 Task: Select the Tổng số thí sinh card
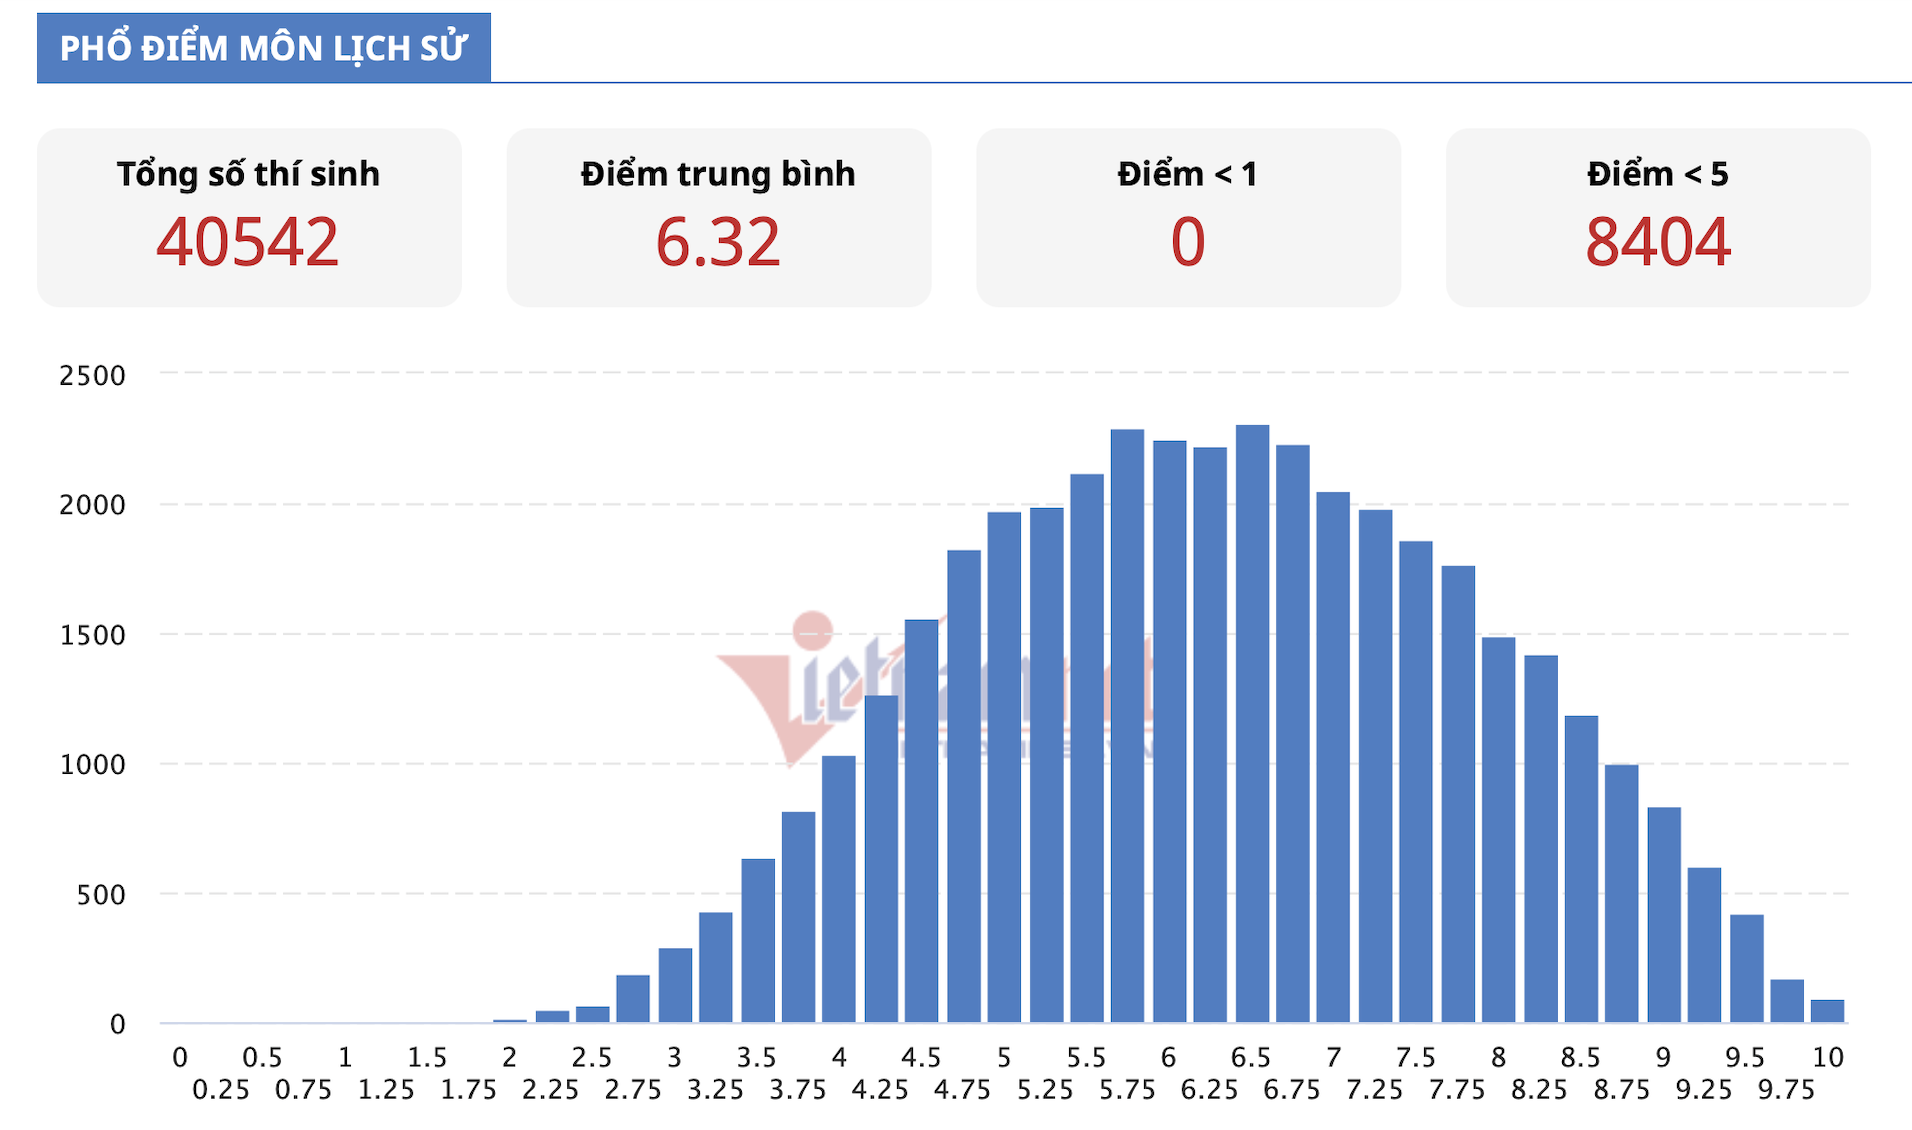tap(249, 217)
